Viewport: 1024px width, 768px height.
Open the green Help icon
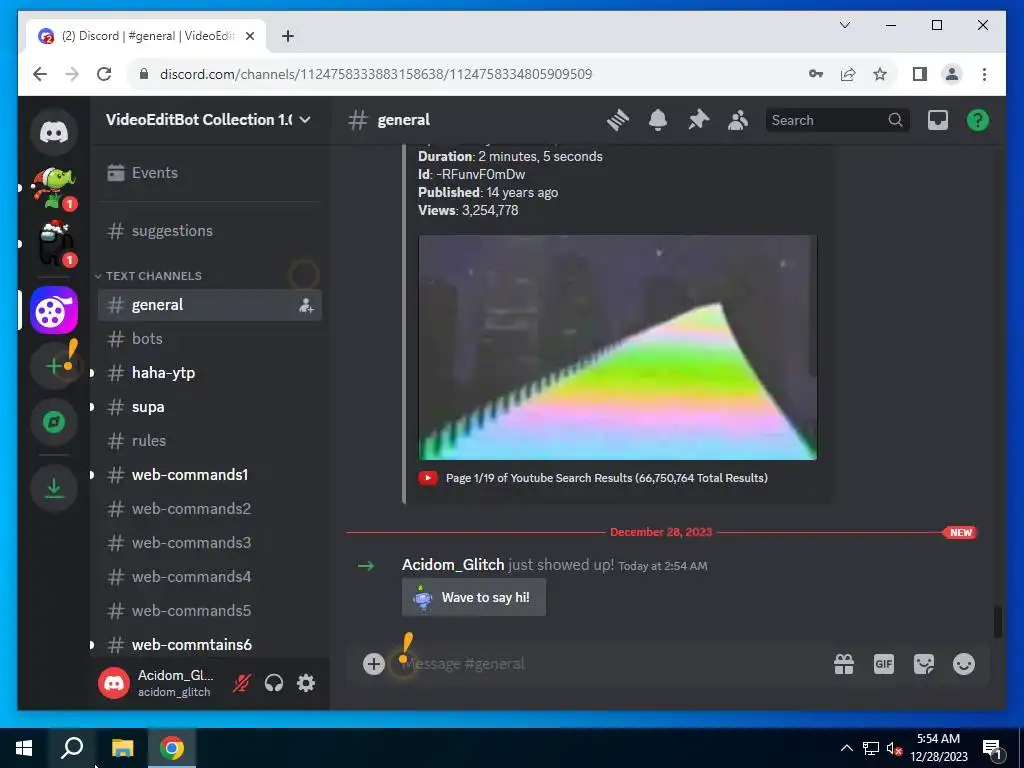(x=978, y=120)
